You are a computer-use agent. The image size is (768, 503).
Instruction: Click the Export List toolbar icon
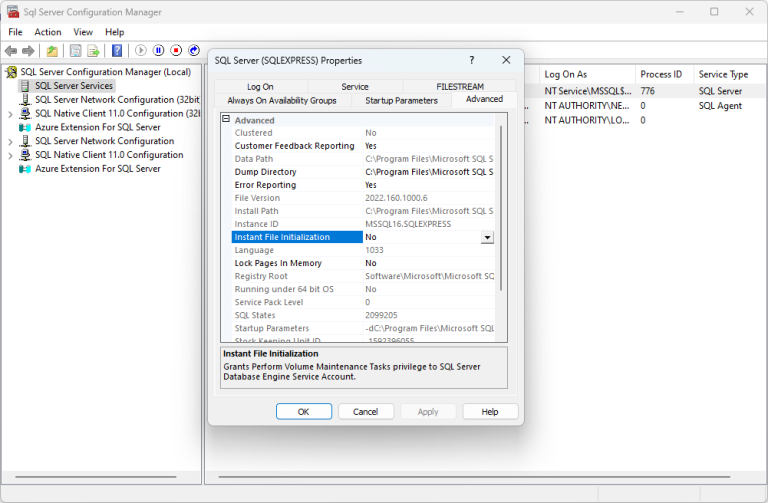pos(93,50)
